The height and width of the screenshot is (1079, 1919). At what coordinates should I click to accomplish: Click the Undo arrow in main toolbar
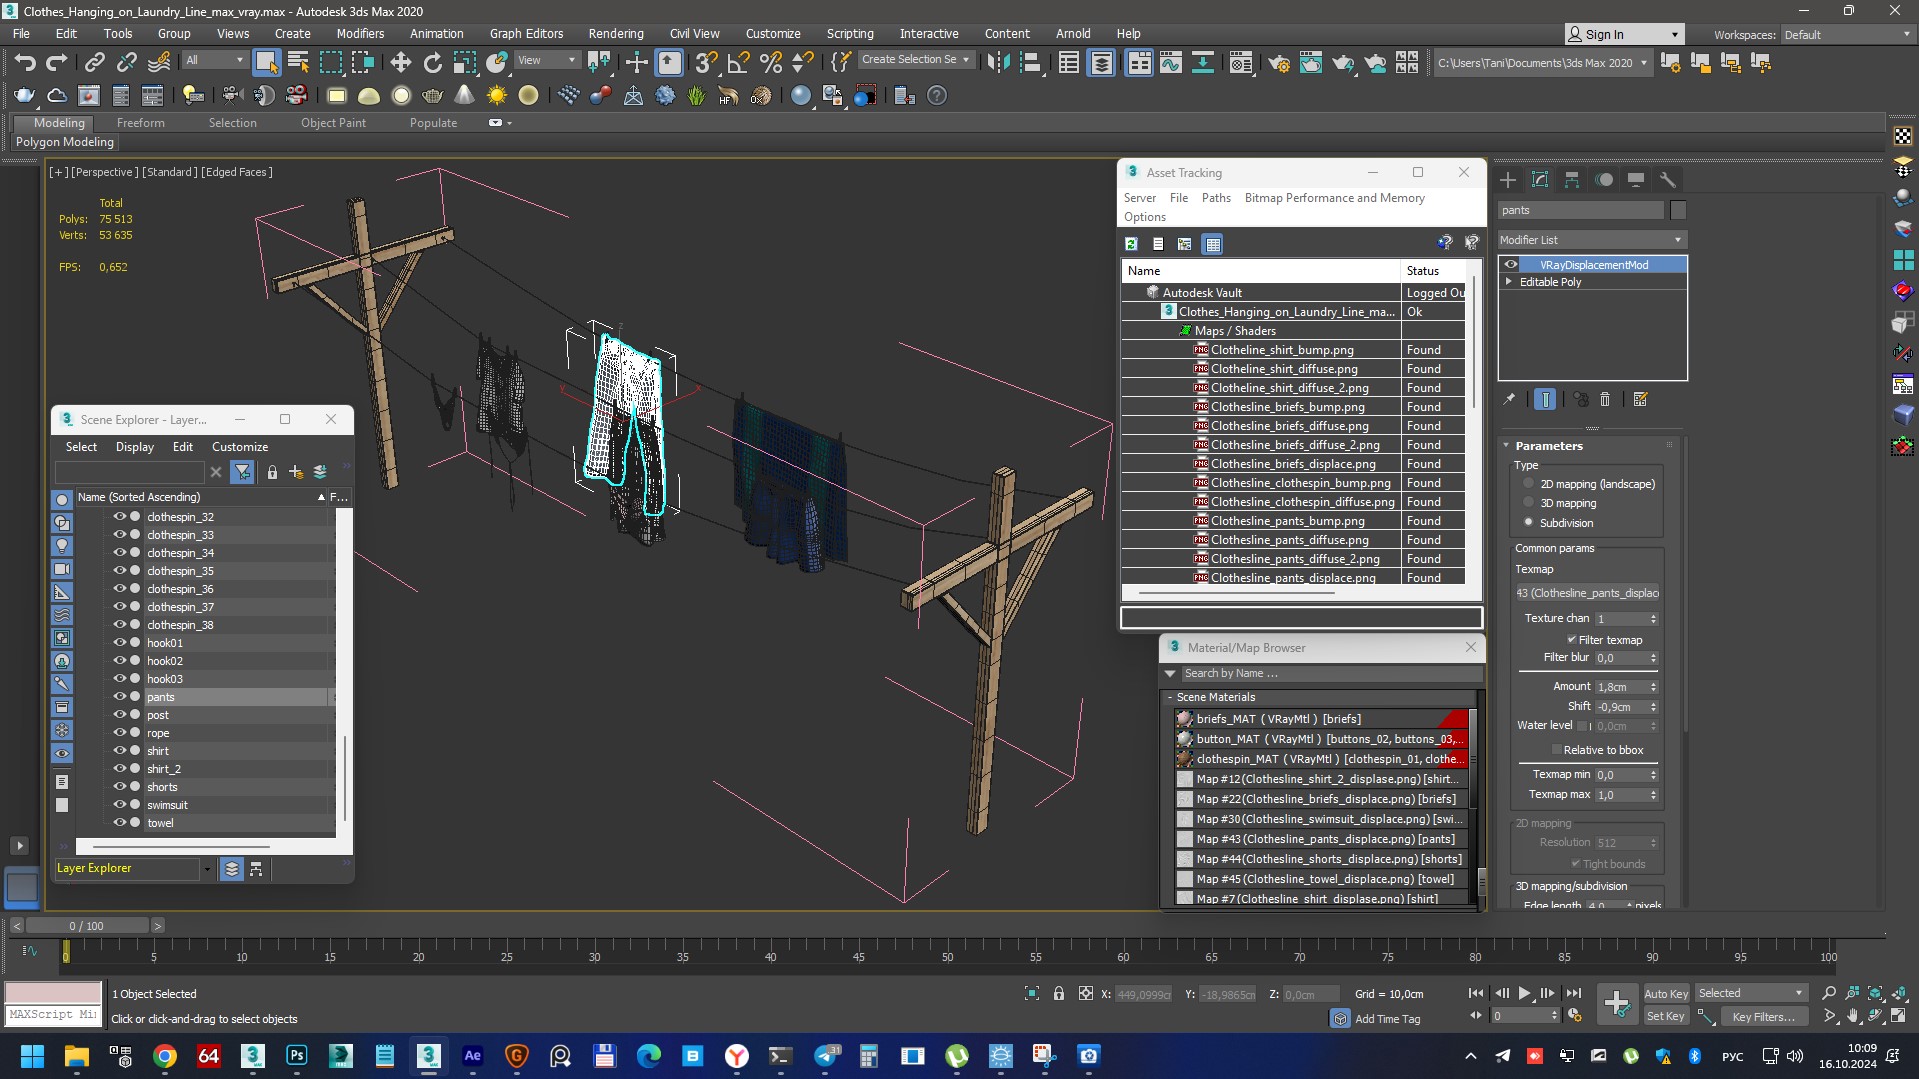tap(24, 63)
